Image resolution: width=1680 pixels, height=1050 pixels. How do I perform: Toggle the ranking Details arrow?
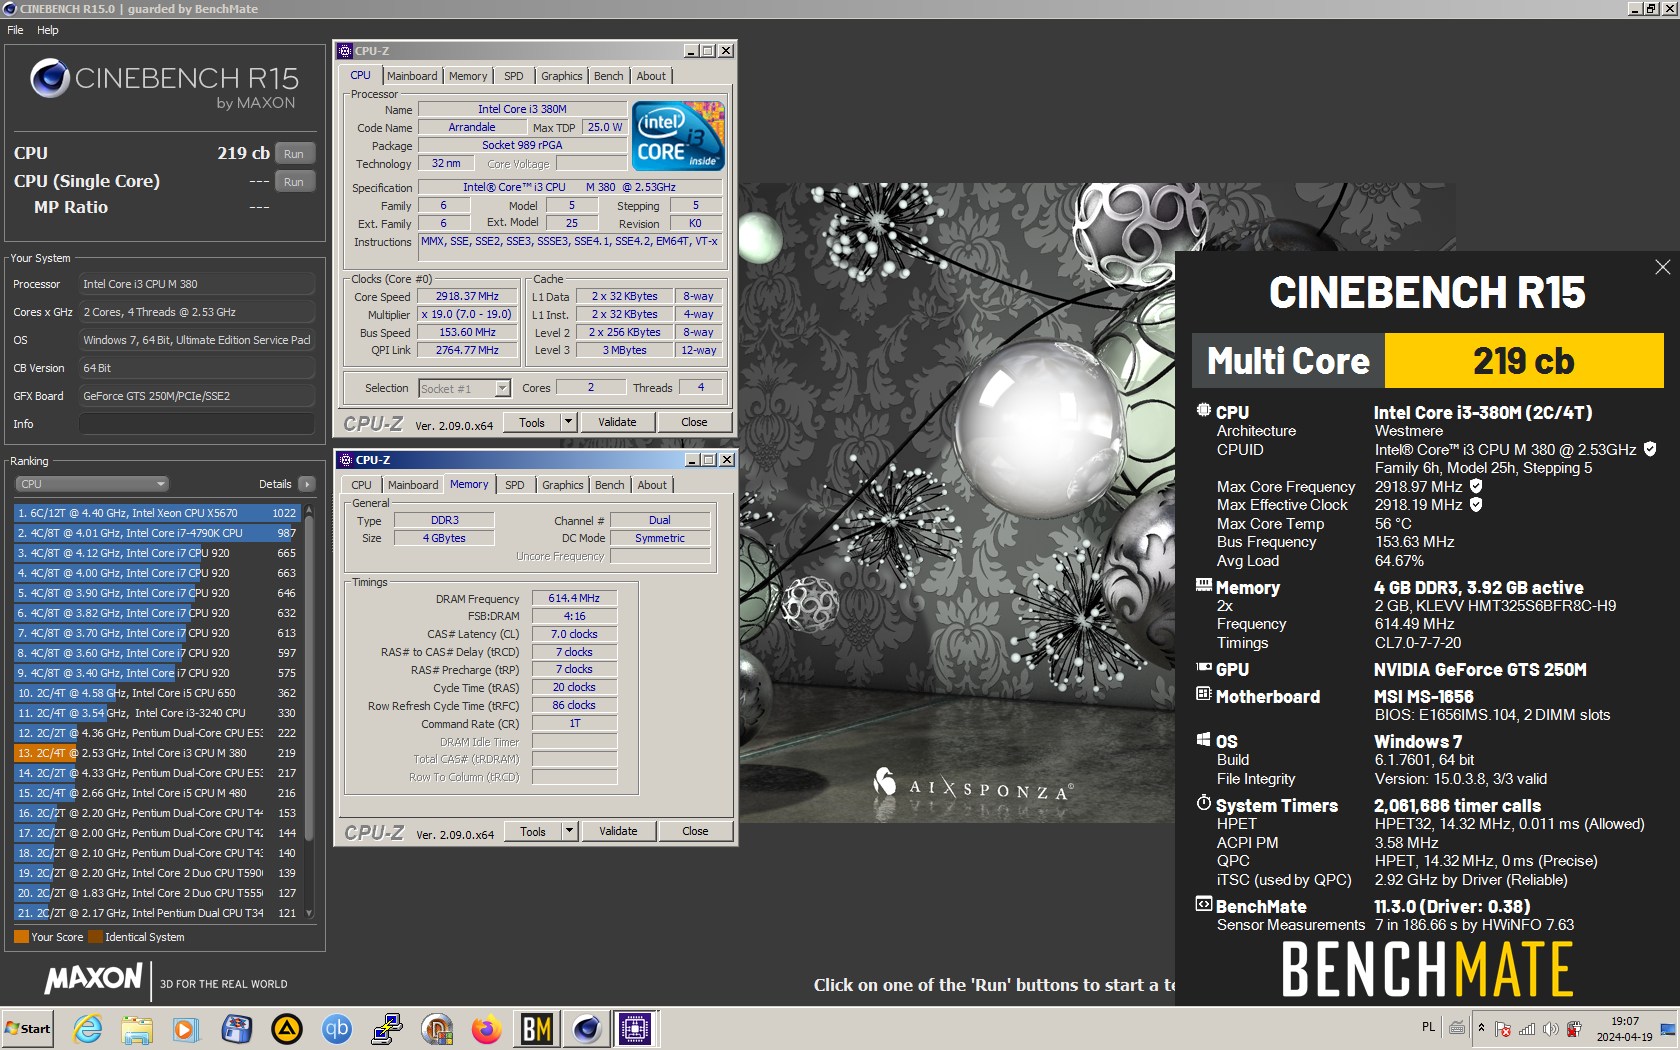click(x=306, y=484)
